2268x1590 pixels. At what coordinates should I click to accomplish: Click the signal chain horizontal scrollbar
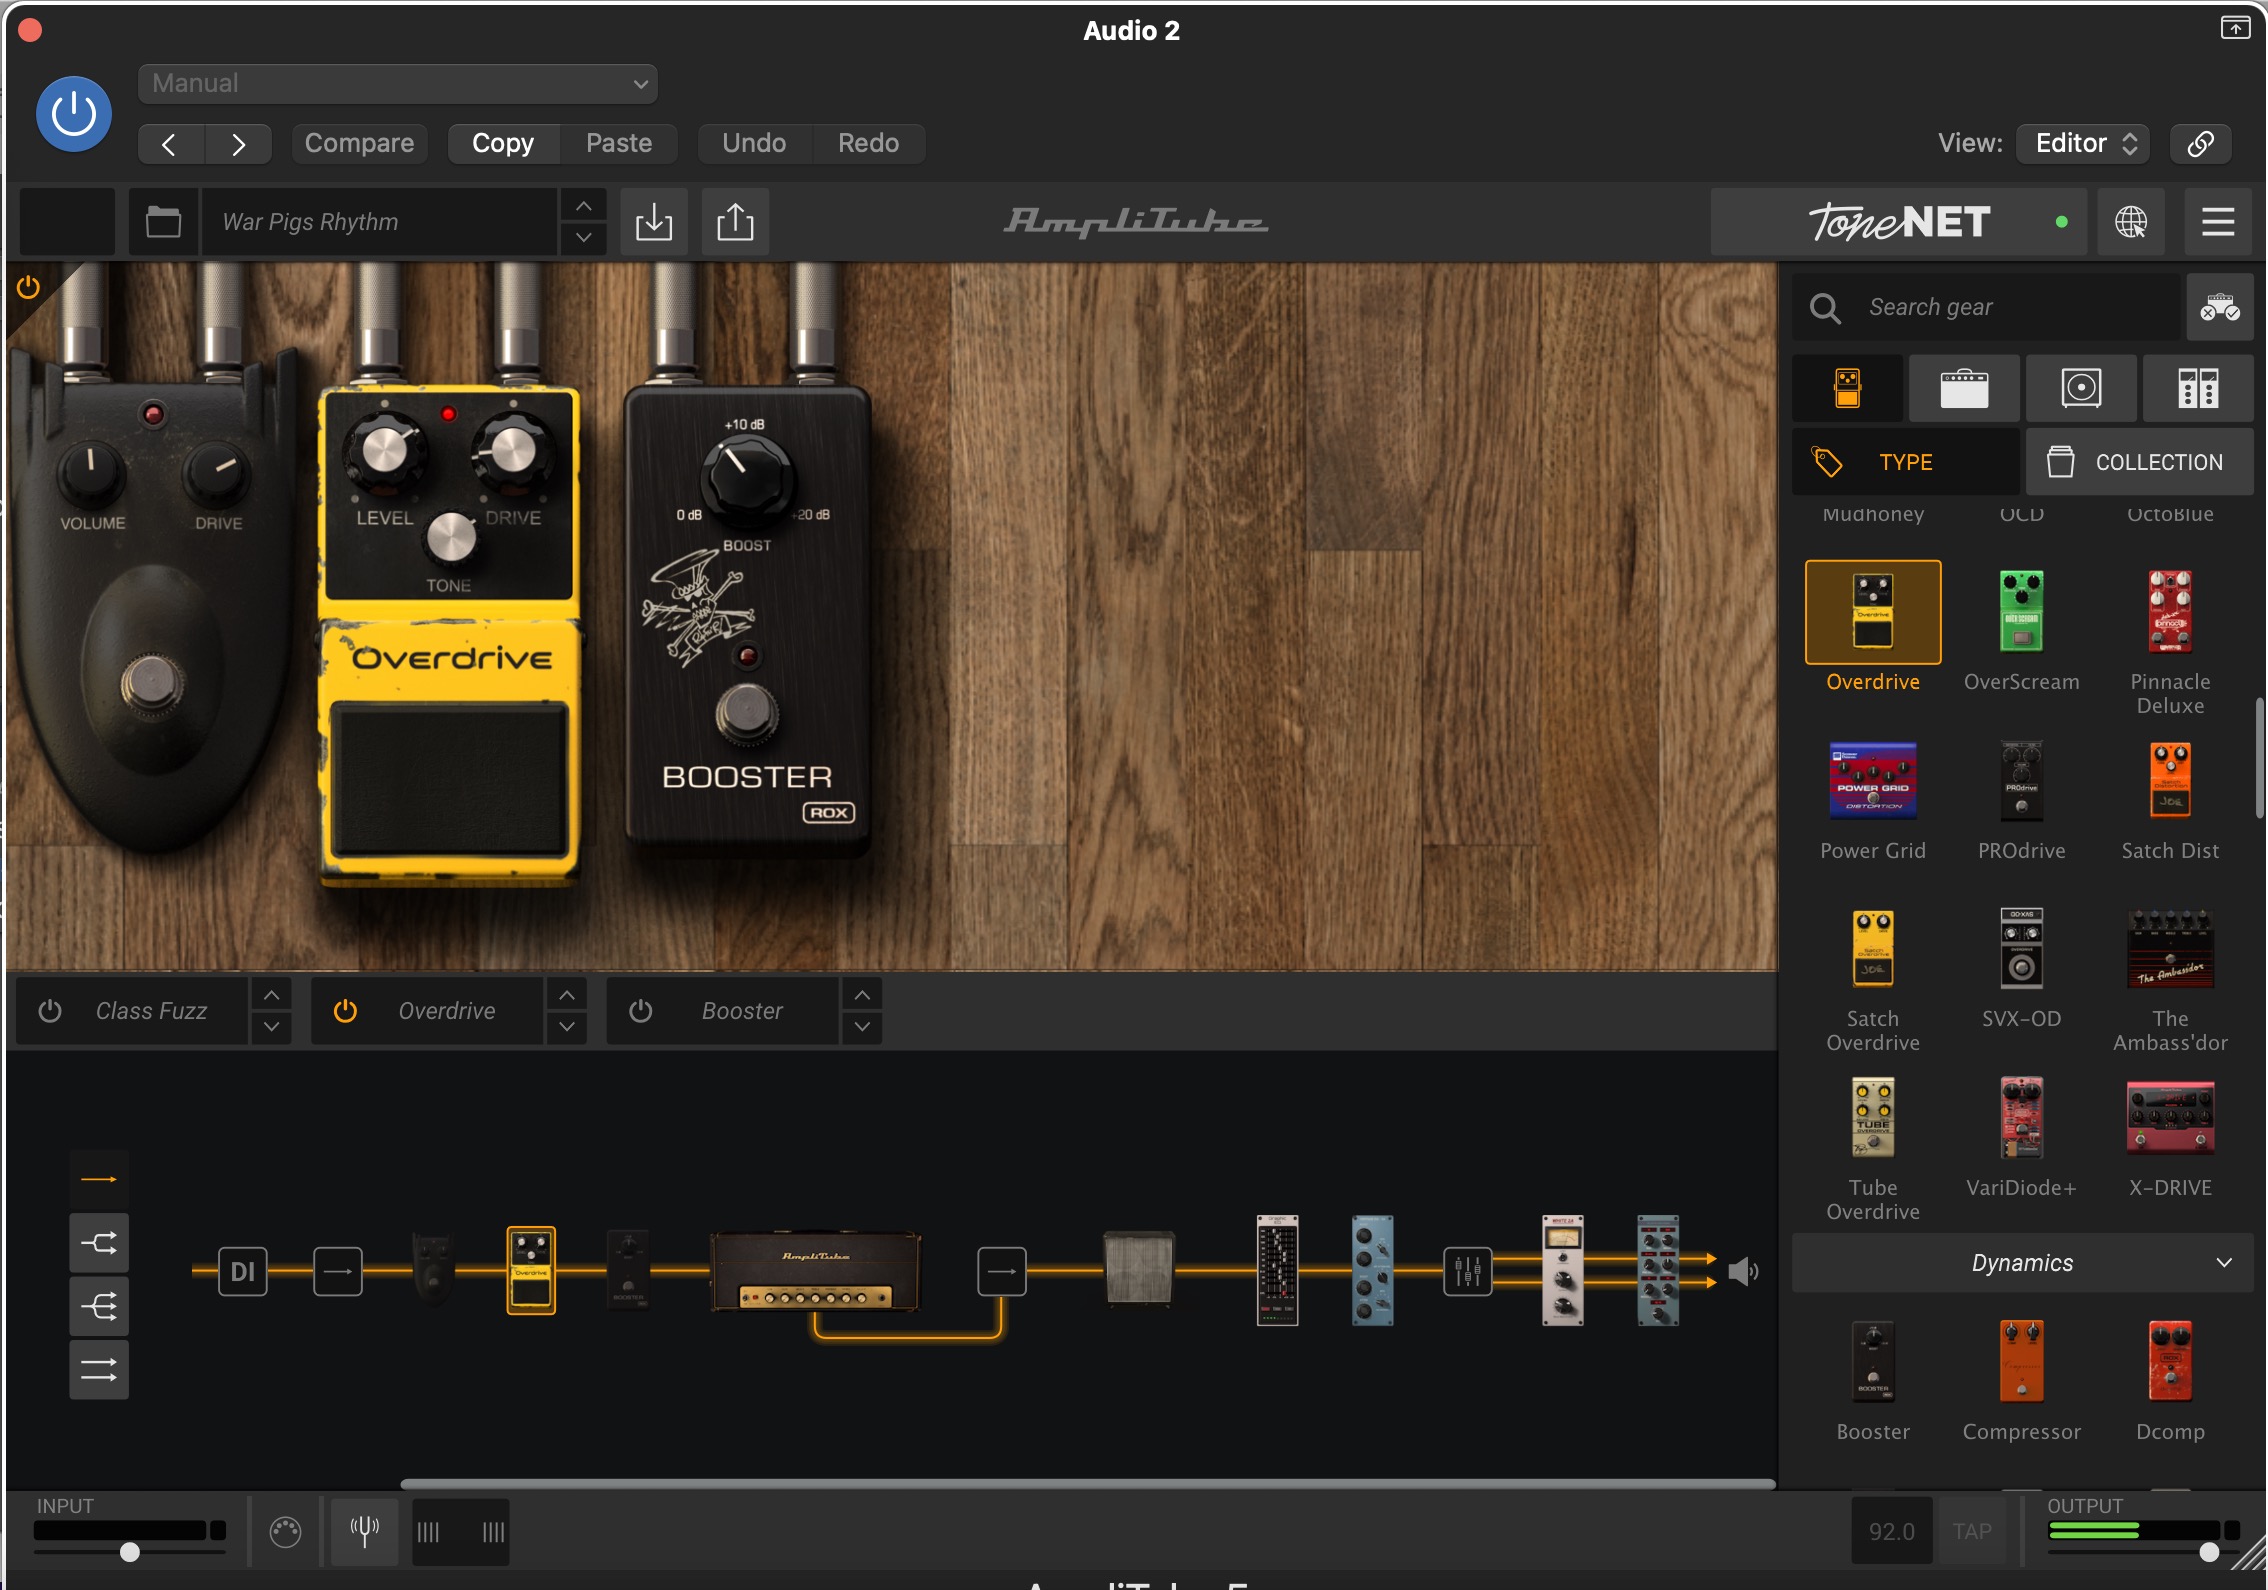click(x=1087, y=1484)
